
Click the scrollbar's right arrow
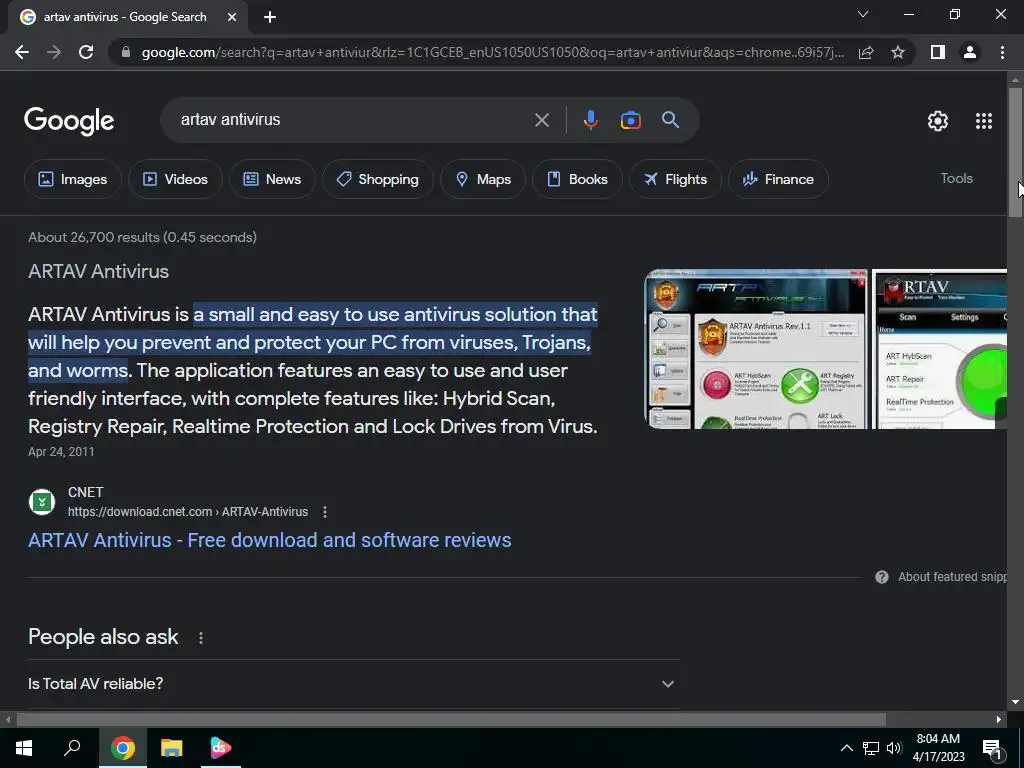pyautogui.click(x=999, y=720)
